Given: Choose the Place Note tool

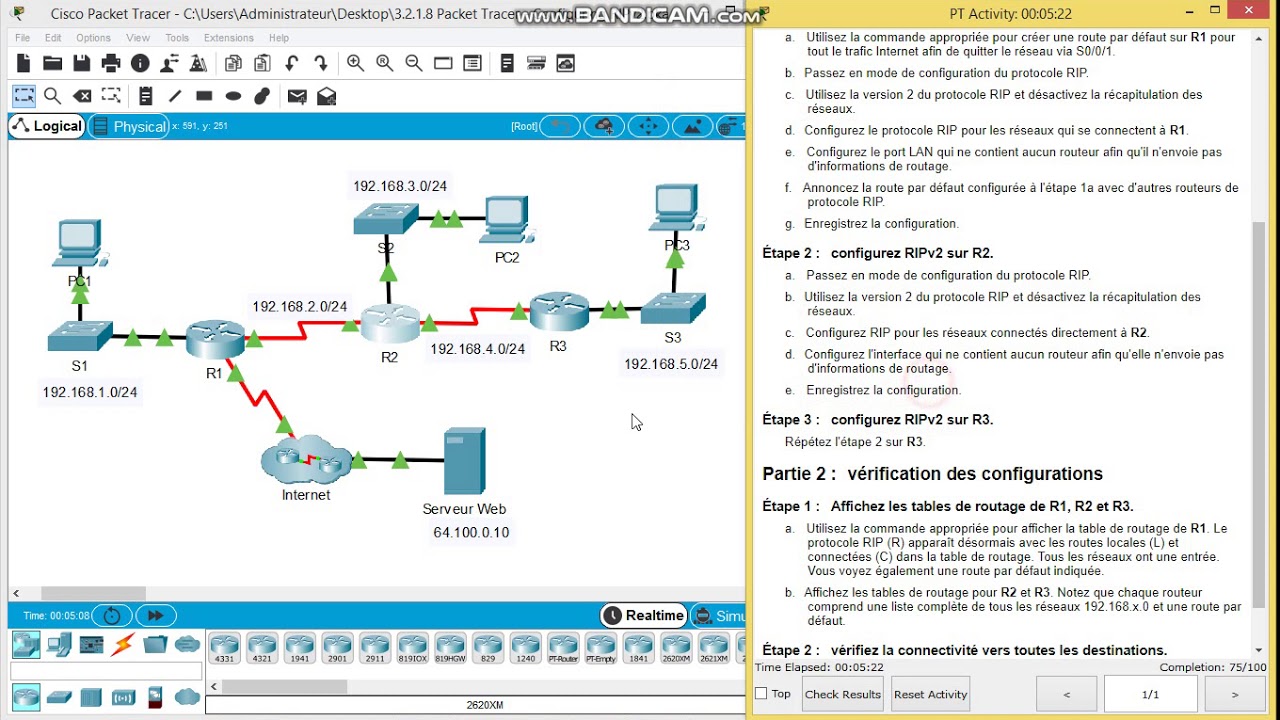Looking at the screenshot, I should [x=146, y=96].
